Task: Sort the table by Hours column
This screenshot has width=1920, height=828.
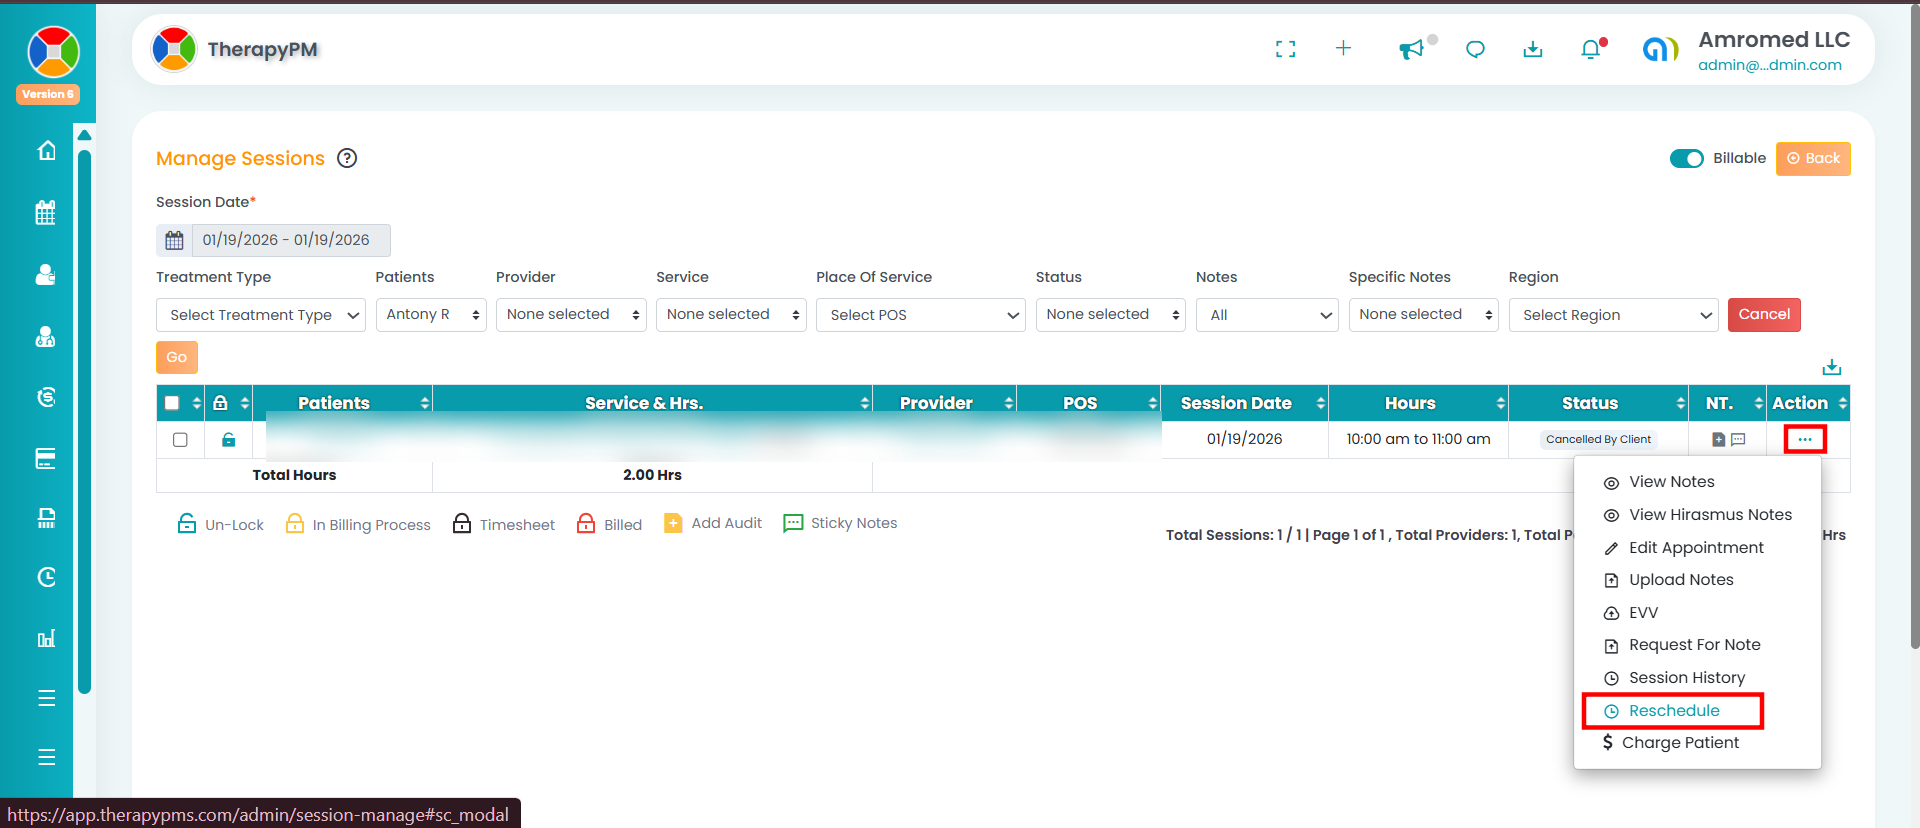Action: [x=1419, y=403]
